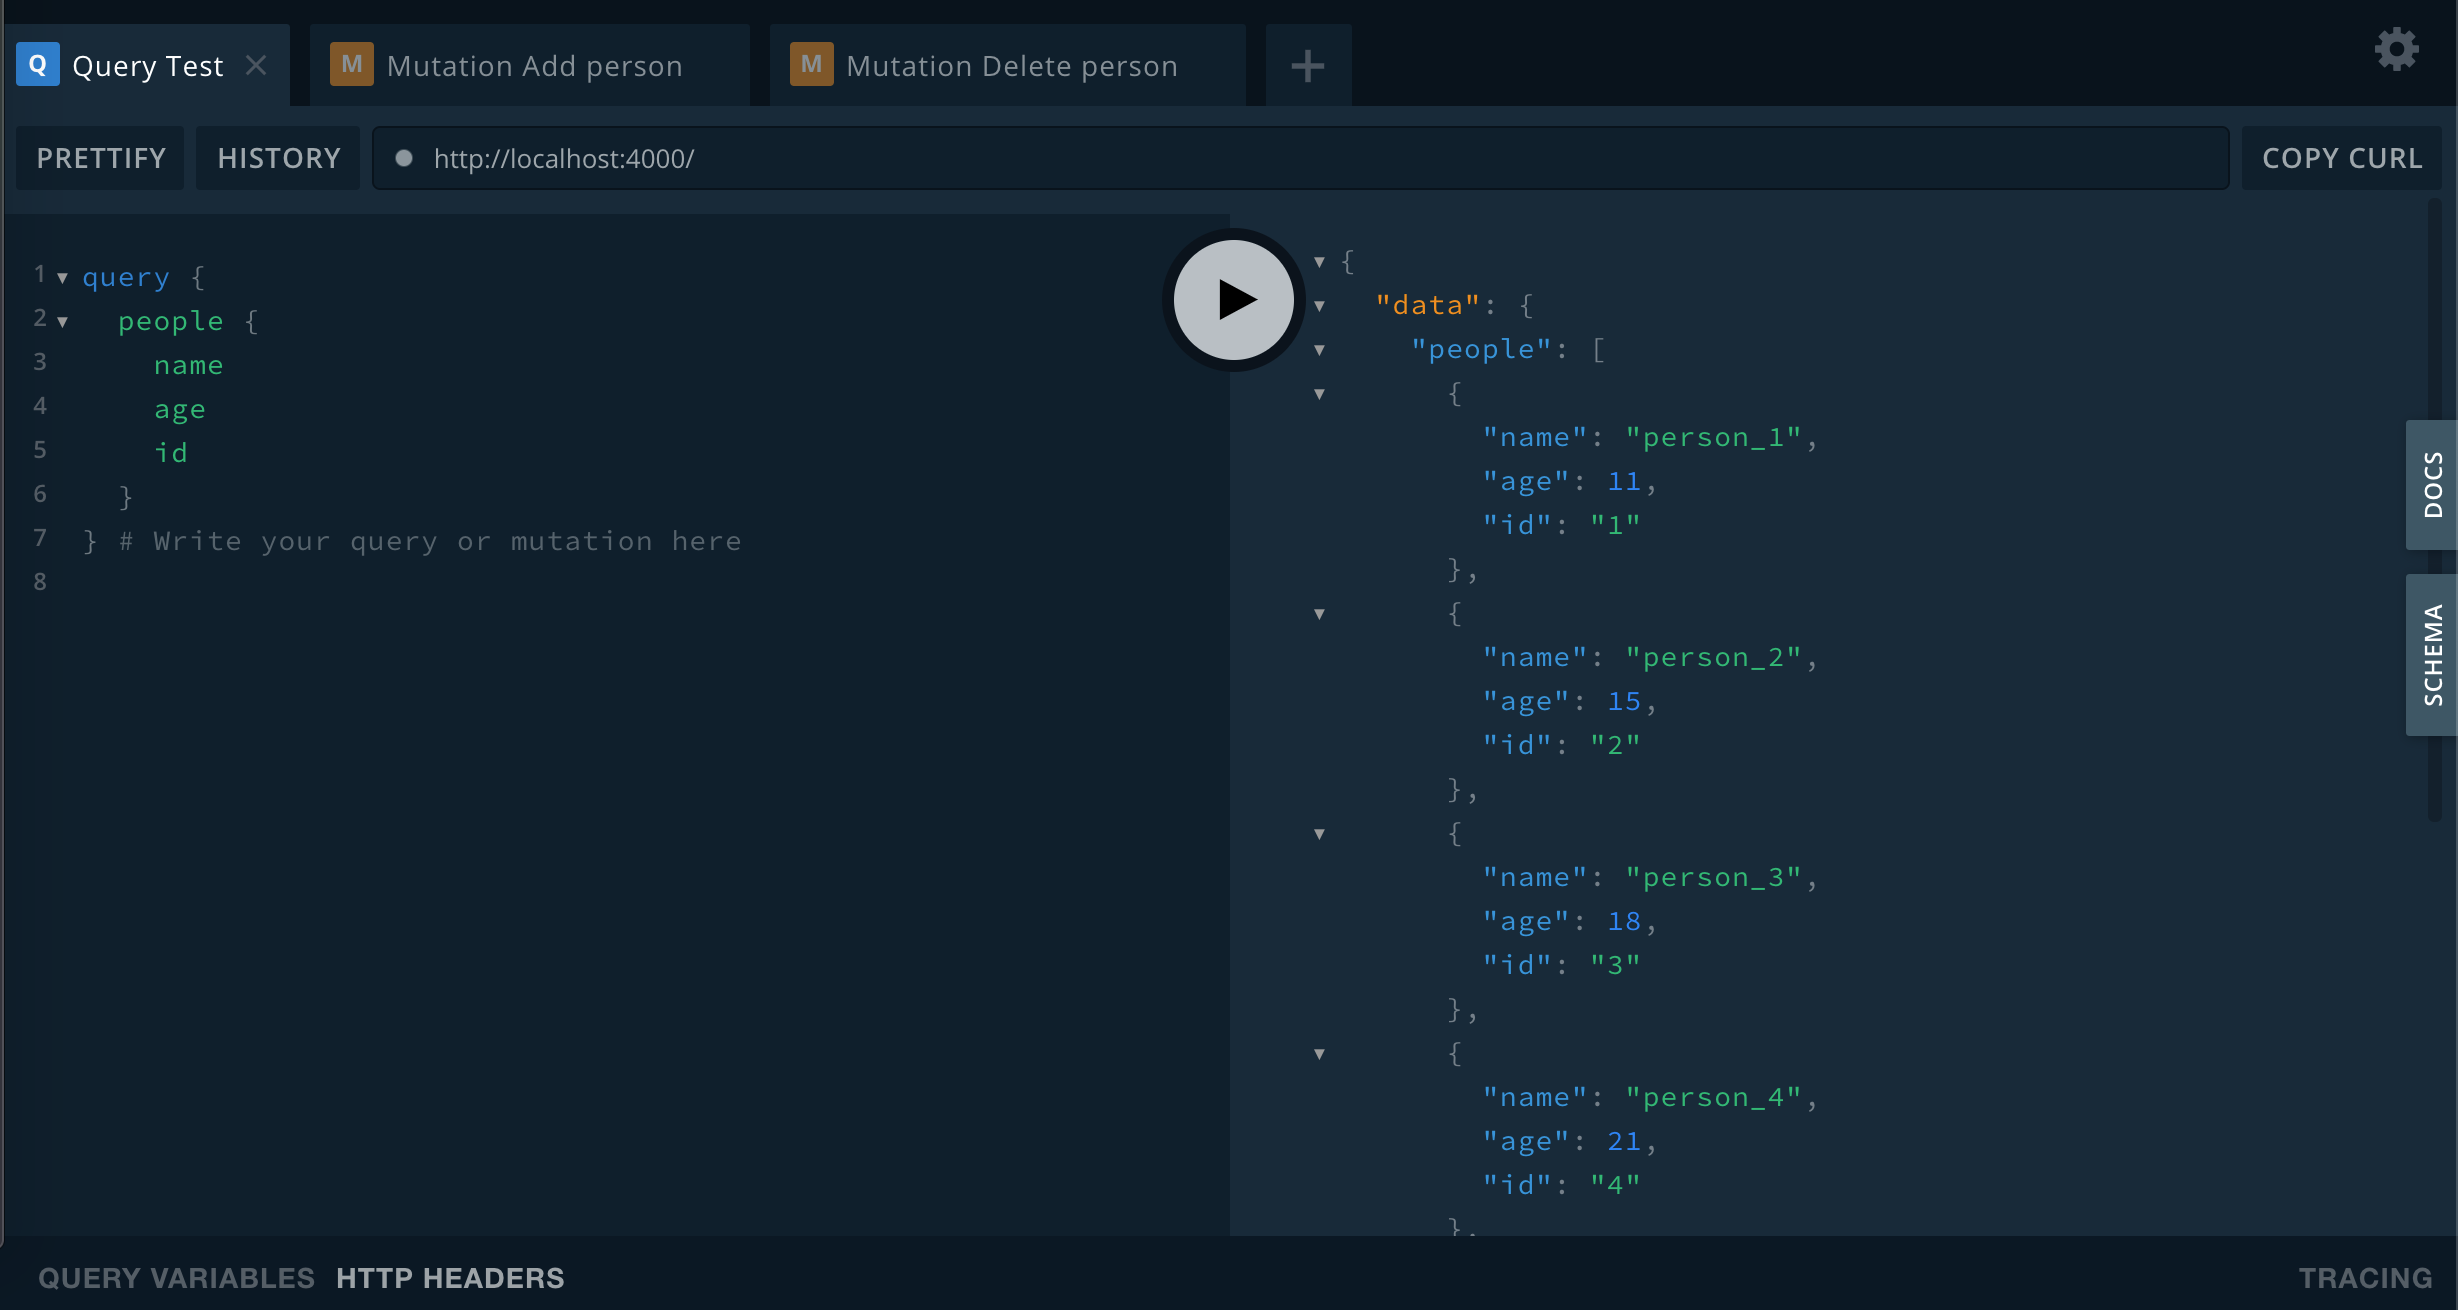The image size is (2458, 1310).
Task: Collapse the "data" object in response
Action: (x=1319, y=306)
